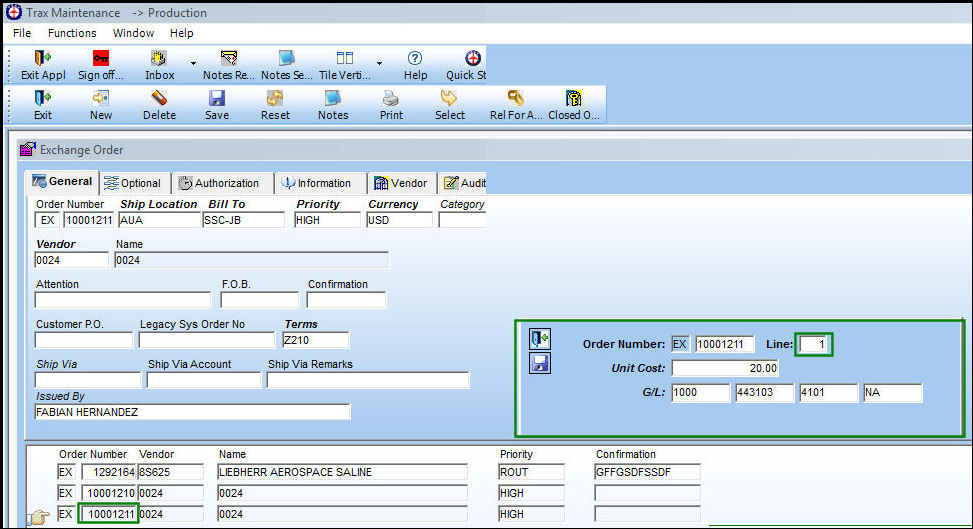Screen dimensions: 973x529
Task: Click the Customer P.O. input field
Action: [x=84, y=340]
